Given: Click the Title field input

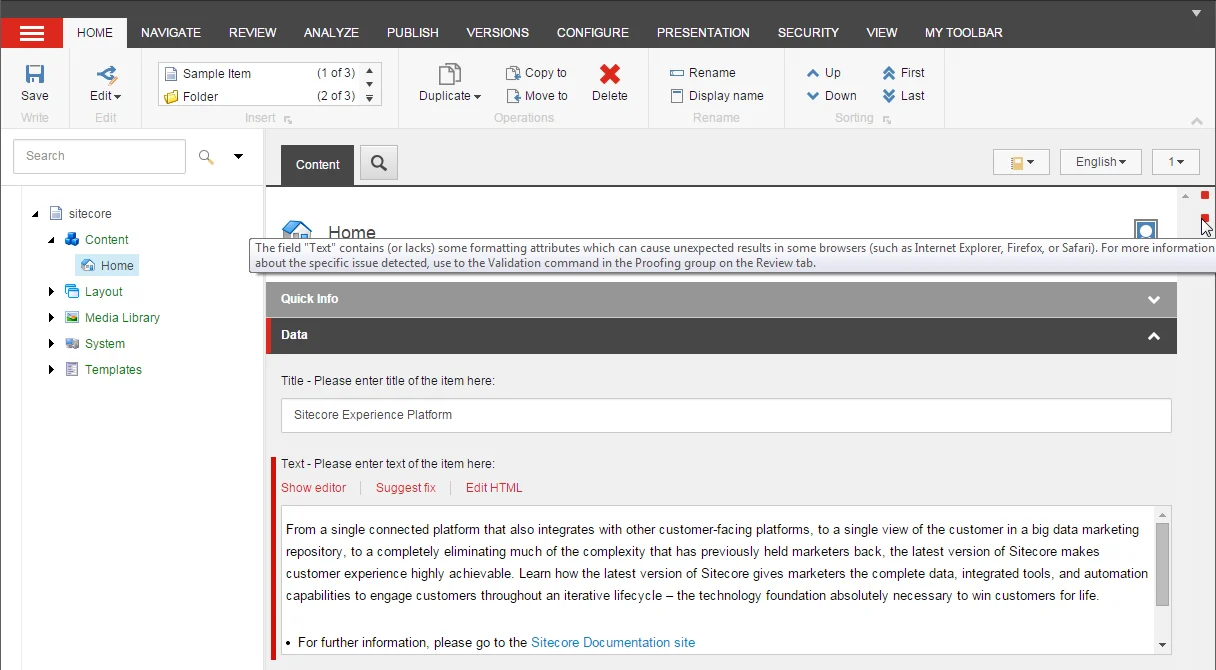Looking at the screenshot, I should (726, 415).
